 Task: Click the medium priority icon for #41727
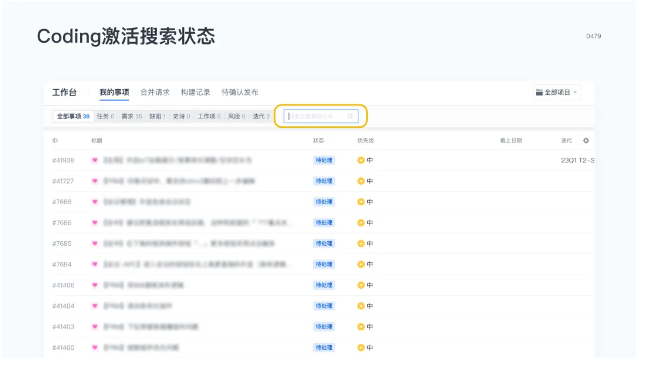pos(361,181)
